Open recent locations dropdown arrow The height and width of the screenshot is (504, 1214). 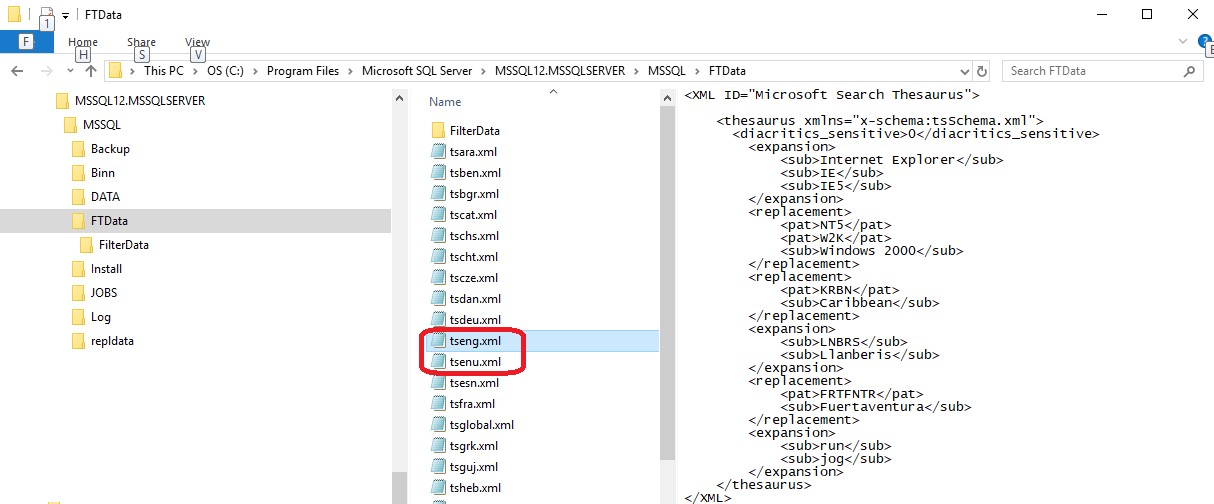[70, 71]
